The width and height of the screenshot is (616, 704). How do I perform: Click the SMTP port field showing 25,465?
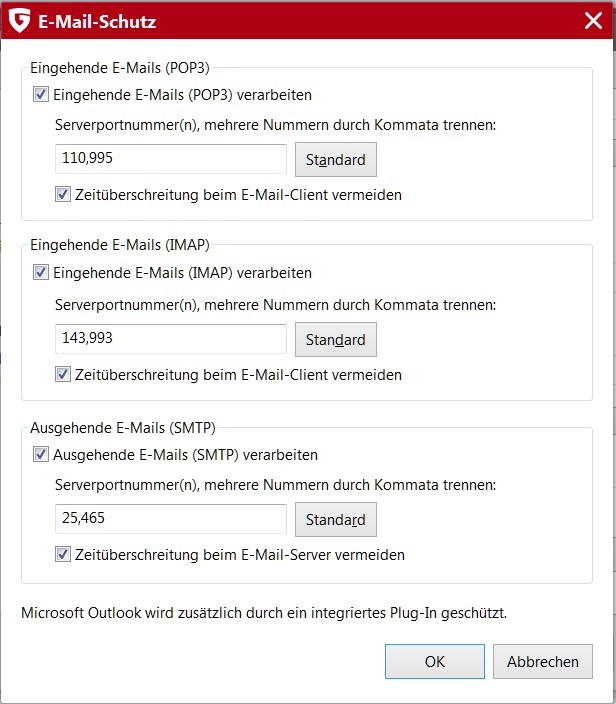tap(170, 519)
